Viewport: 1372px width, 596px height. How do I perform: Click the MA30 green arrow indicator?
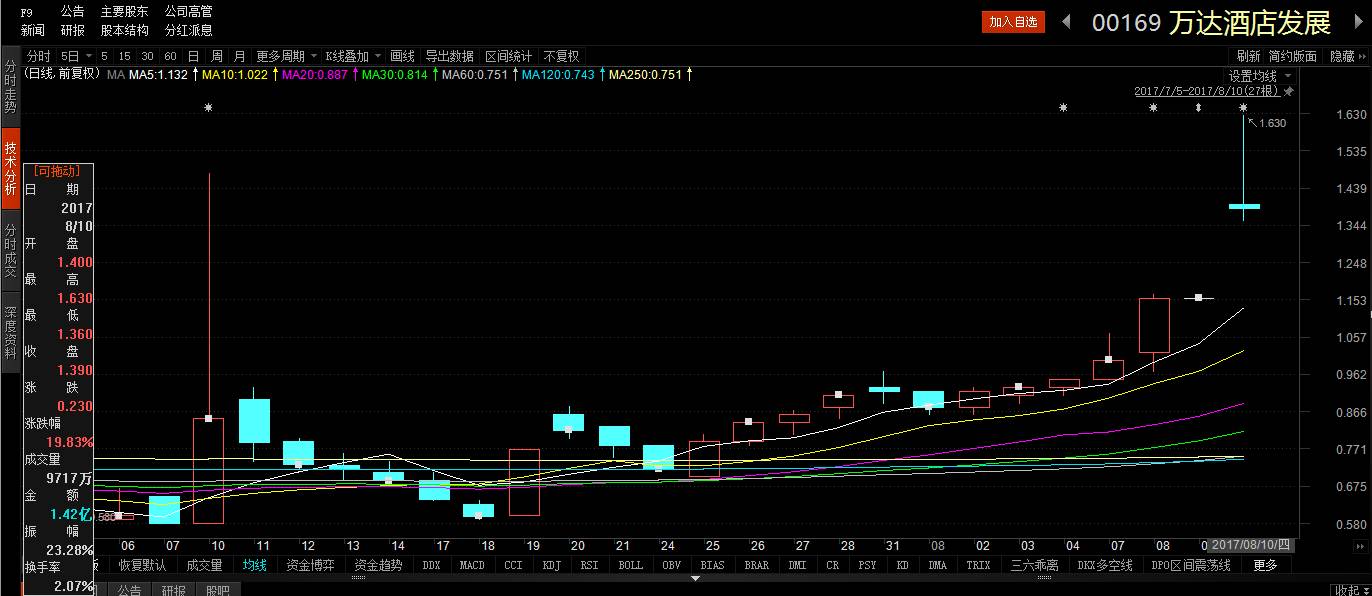pos(435,74)
